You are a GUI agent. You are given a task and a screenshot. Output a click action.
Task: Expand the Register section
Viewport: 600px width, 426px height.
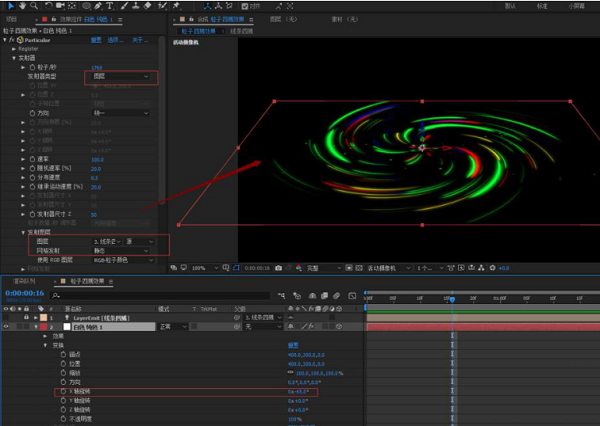coord(14,49)
